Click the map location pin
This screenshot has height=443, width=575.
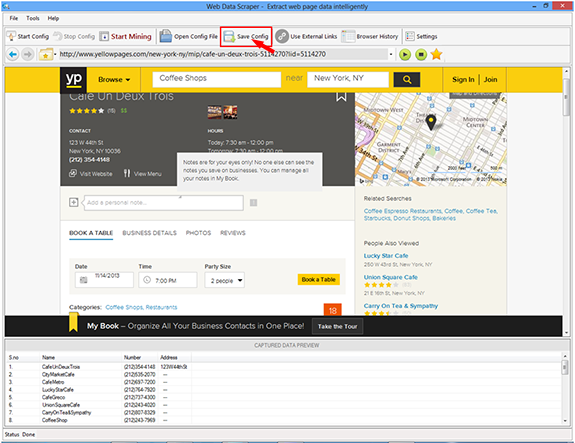[431, 122]
